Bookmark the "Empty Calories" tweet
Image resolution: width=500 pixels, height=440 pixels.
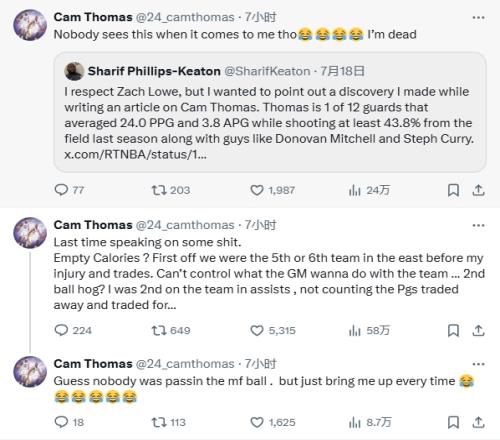[x=453, y=331]
